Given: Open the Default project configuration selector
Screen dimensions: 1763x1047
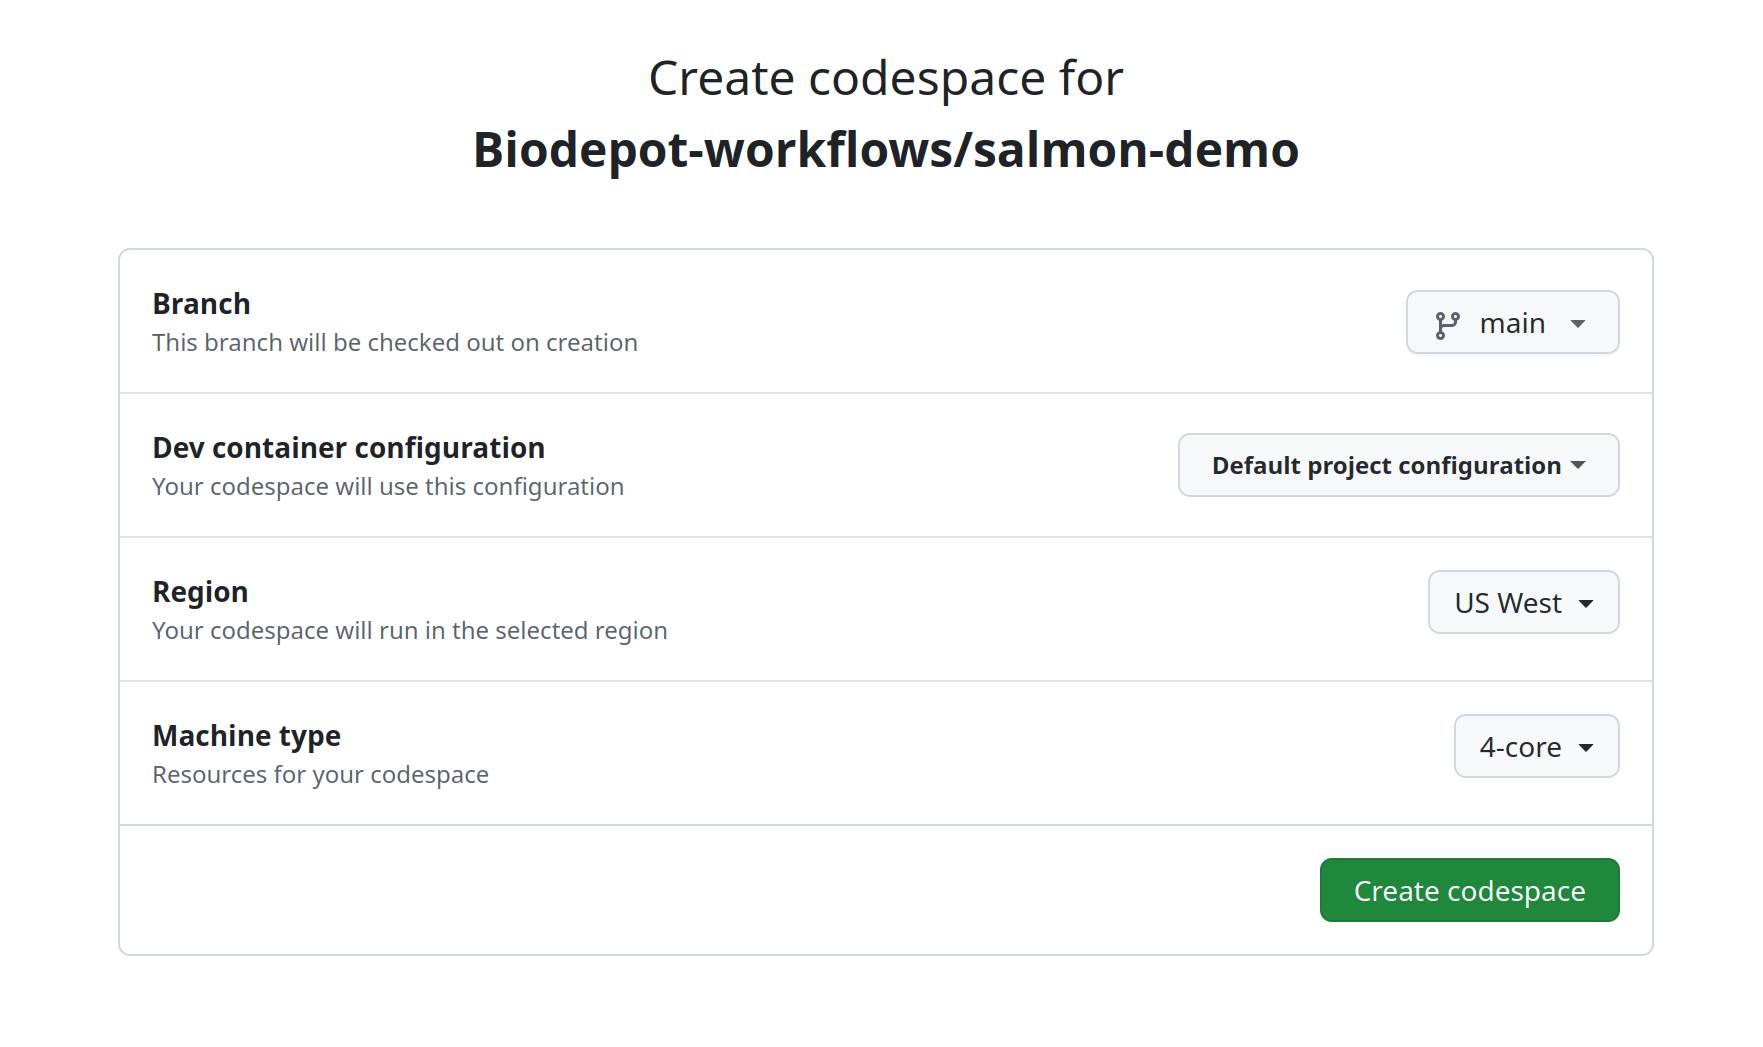Looking at the screenshot, I should pos(1397,465).
